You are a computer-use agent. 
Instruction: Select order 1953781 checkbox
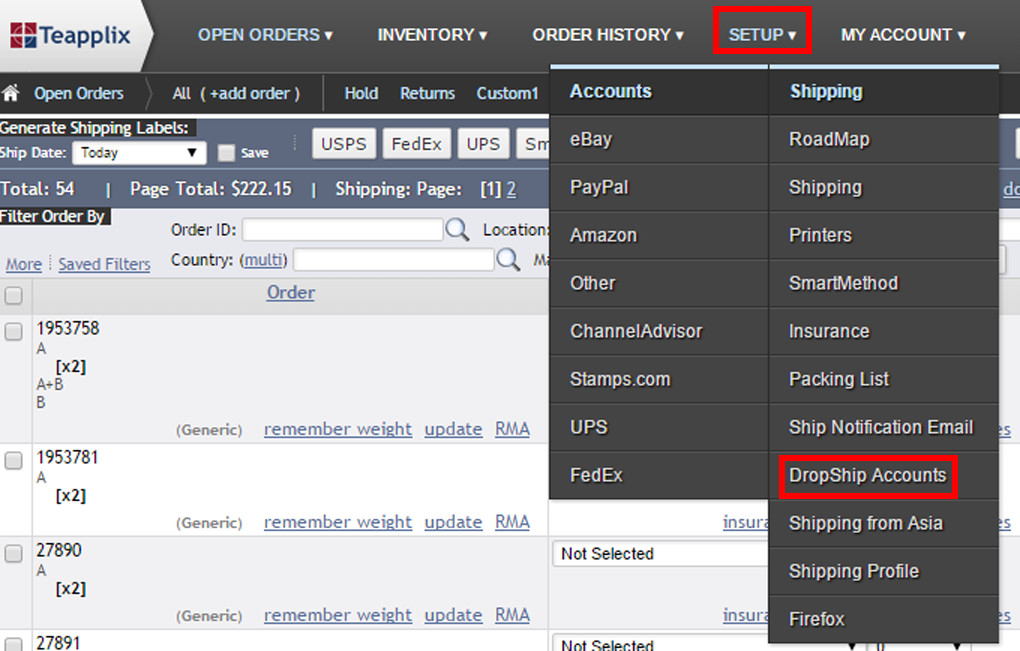14,460
